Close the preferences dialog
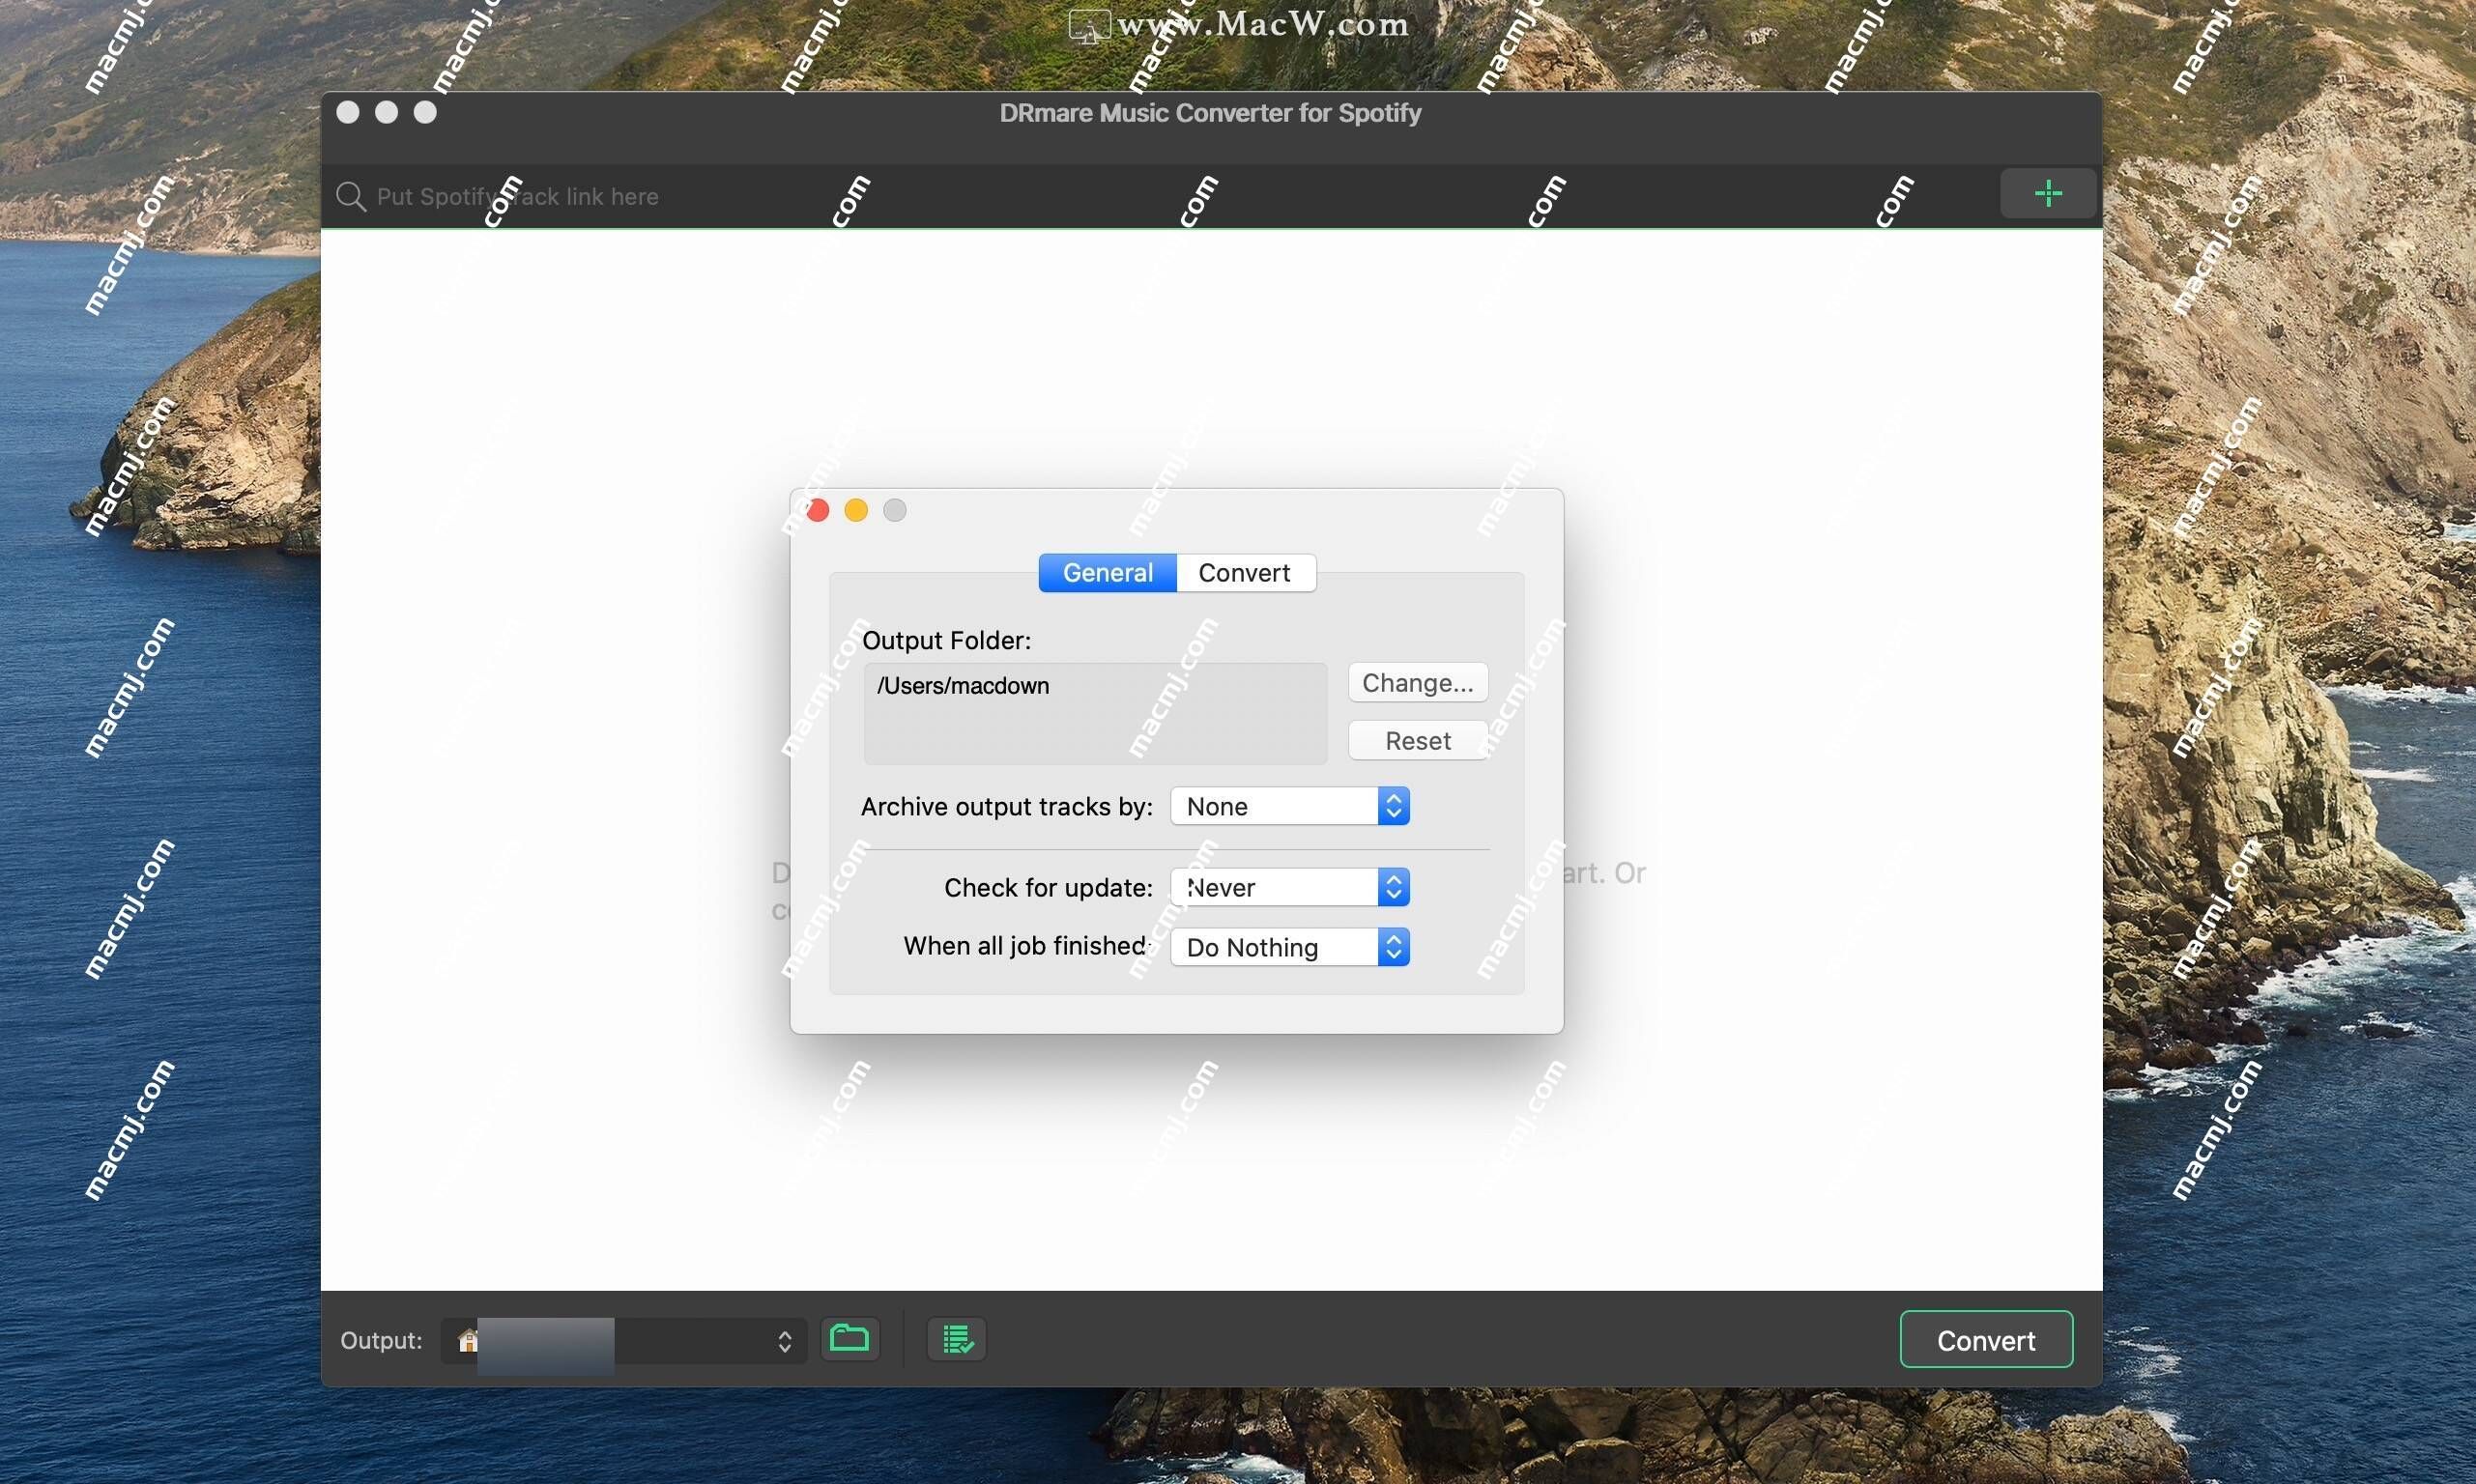Image resolution: width=2476 pixels, height=1484 pixels. (818, 511)
